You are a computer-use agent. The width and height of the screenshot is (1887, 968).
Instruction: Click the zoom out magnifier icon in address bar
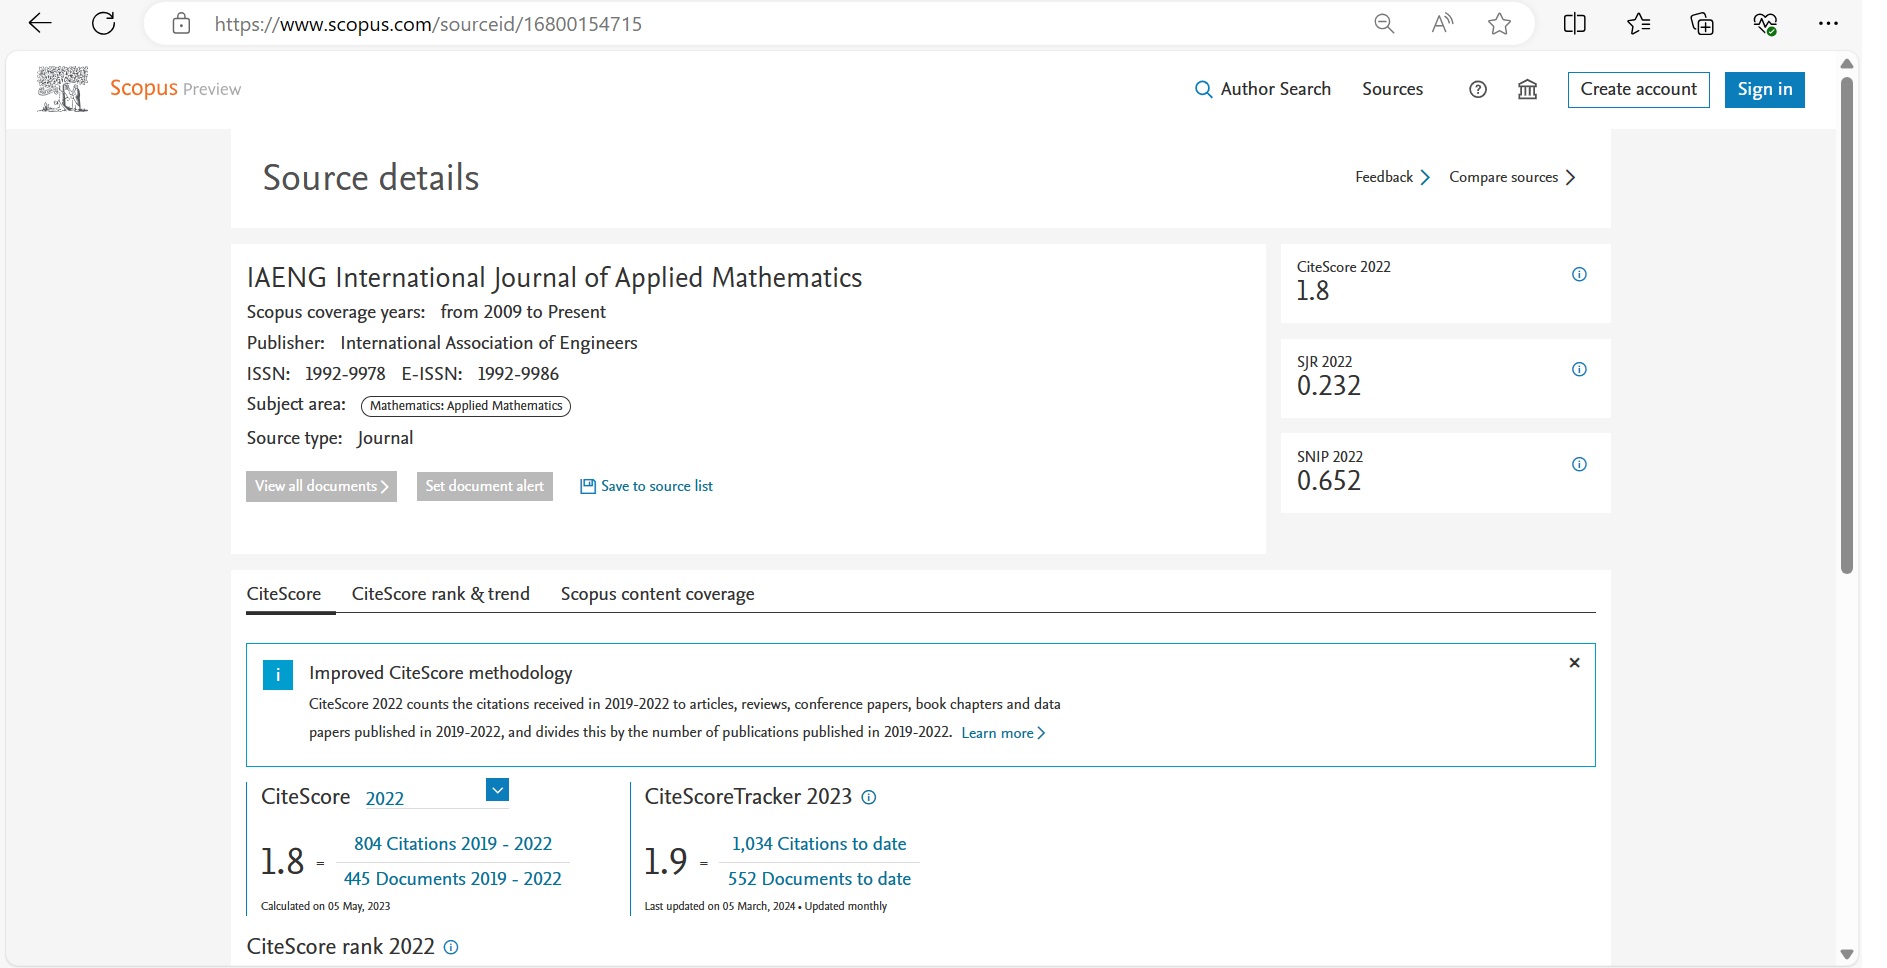[1384, 23]
